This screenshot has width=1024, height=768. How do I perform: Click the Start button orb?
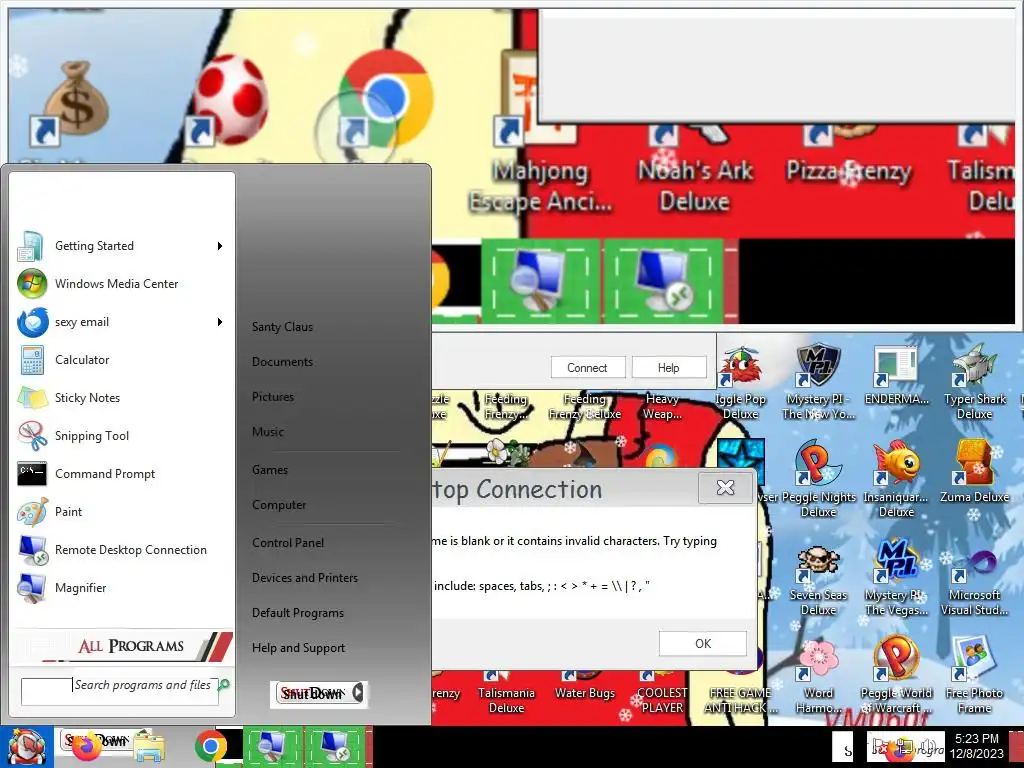[x=26, y=747]
